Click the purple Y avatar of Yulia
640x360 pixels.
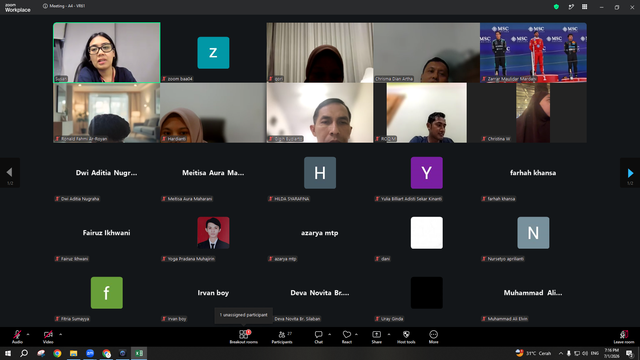pos(427,173)
